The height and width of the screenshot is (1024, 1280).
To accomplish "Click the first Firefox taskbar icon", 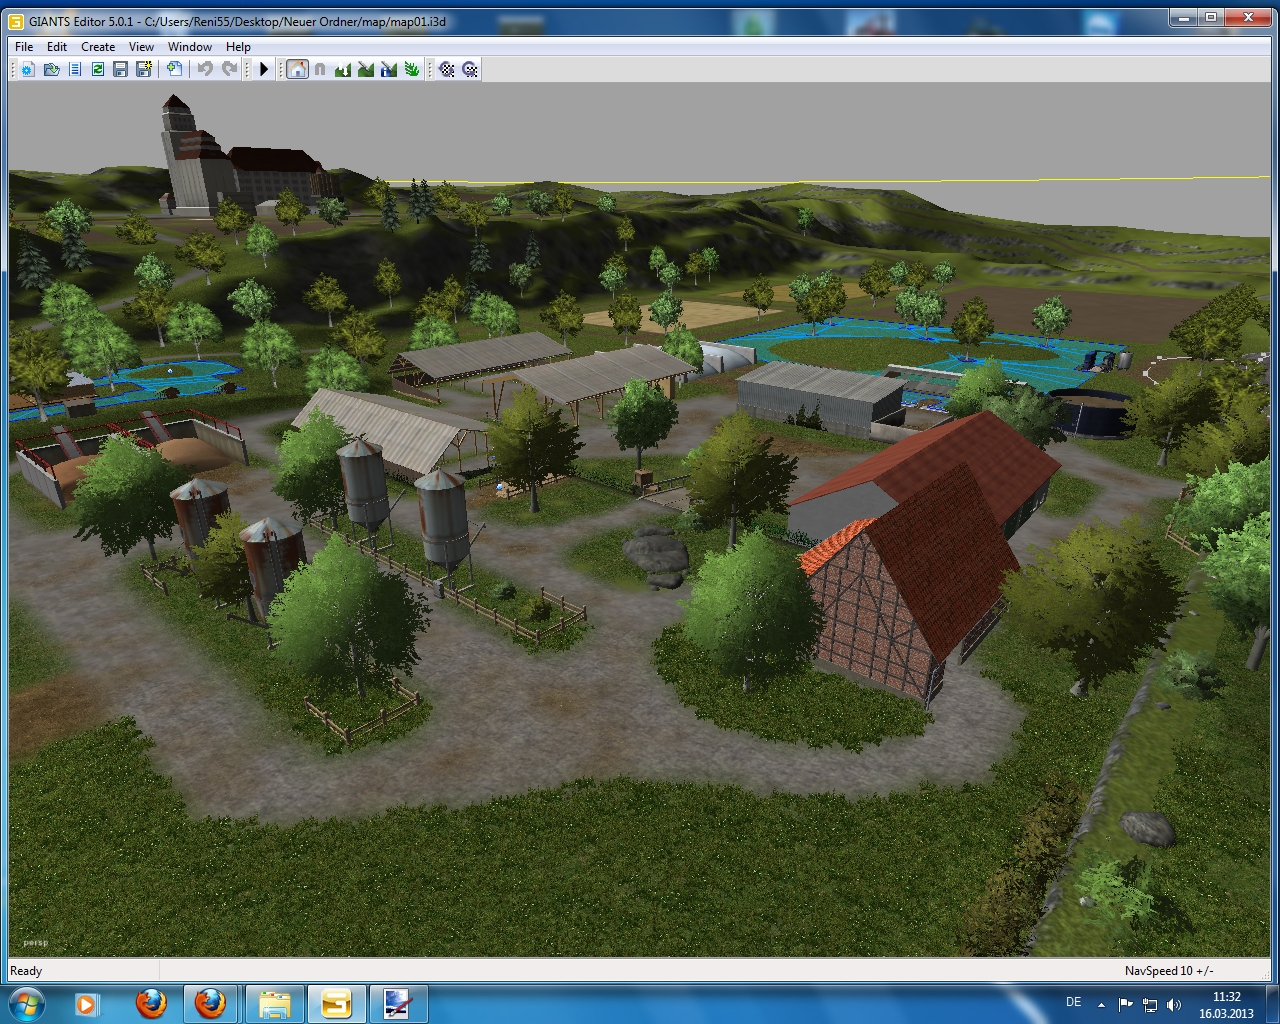I will 151,1003.
